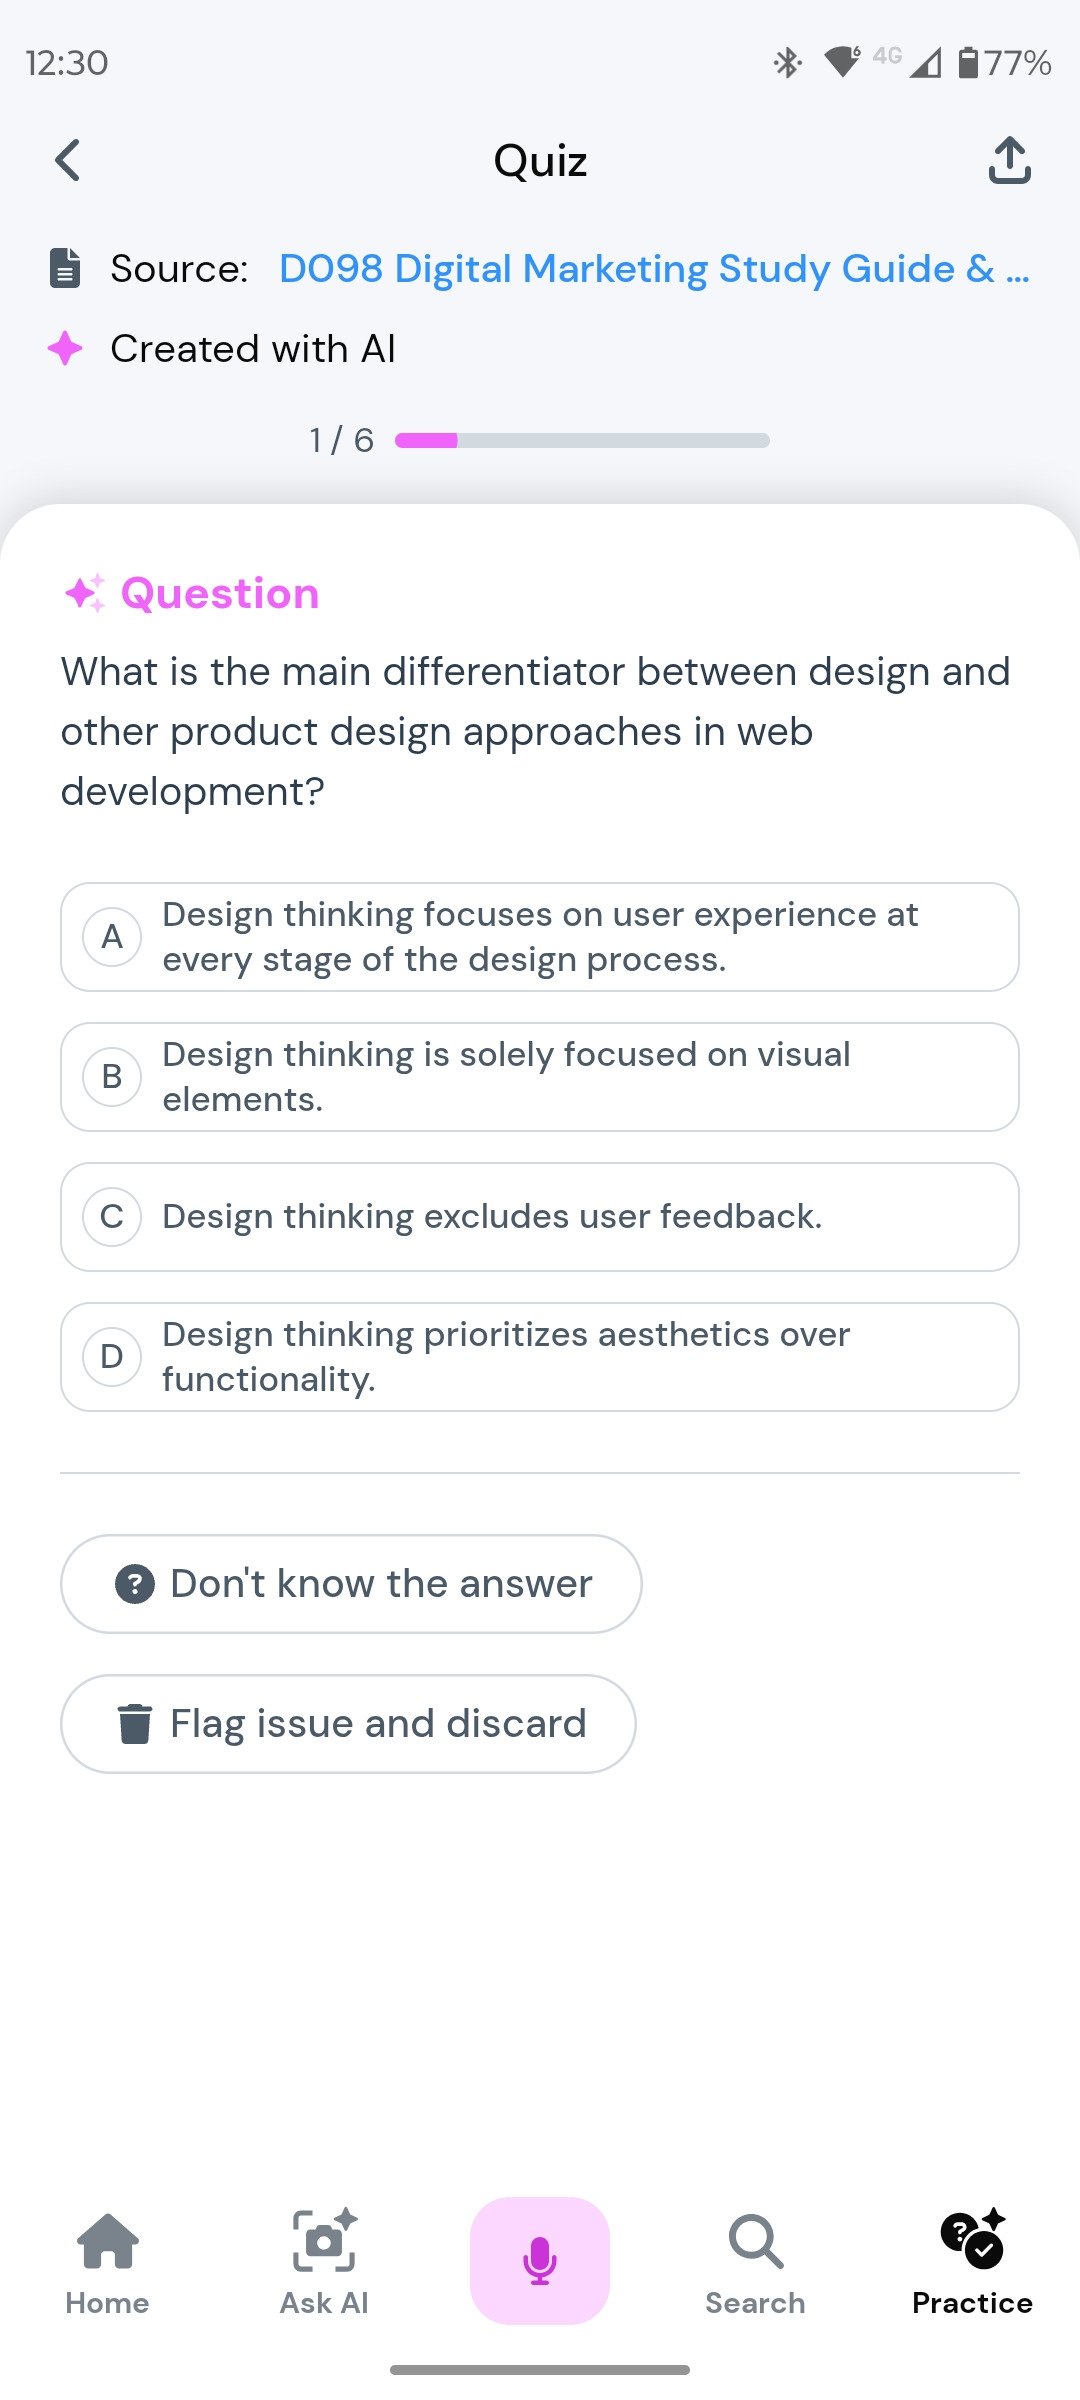This screenshot has height=2400, width=1080.
Task: Tap the back arrow icon
Action: click(x=68, y=160)
